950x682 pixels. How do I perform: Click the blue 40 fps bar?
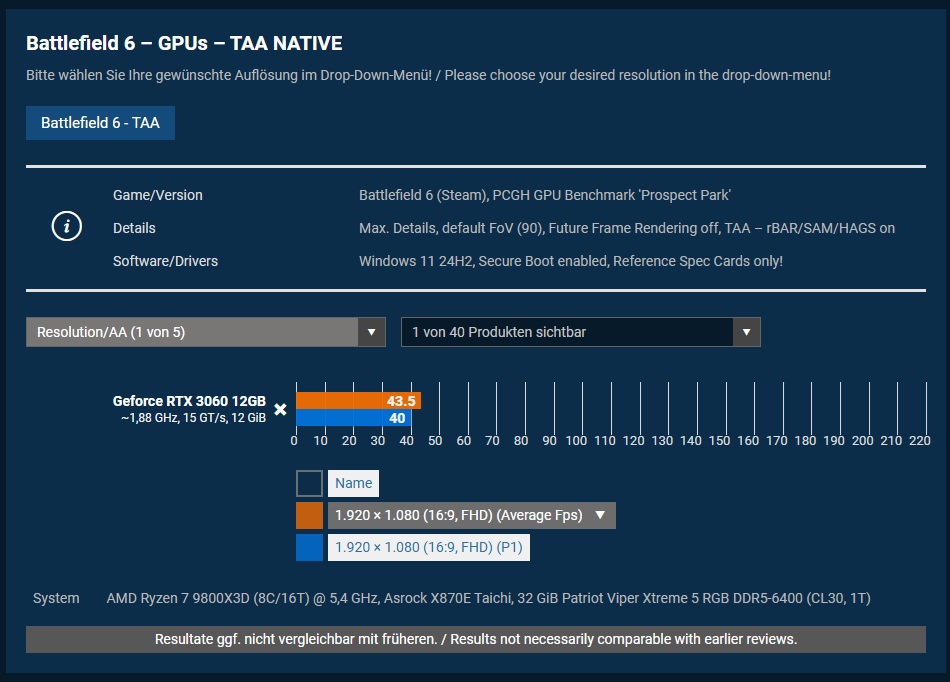pyautogui.click(x=353, y=418)
